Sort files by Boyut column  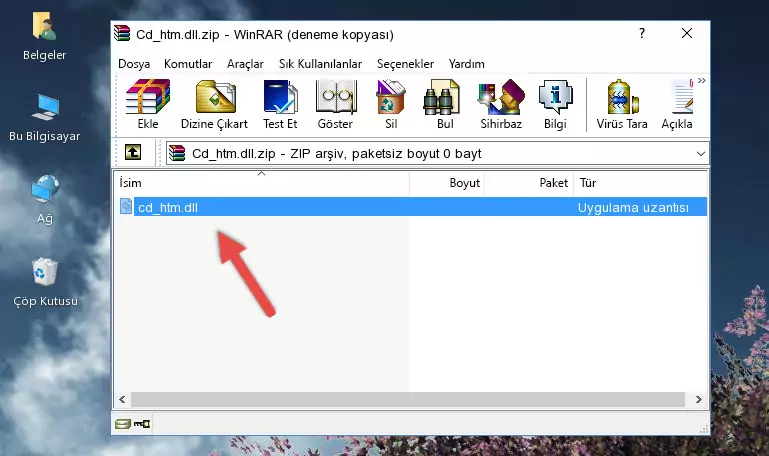(x=447, y=183)
